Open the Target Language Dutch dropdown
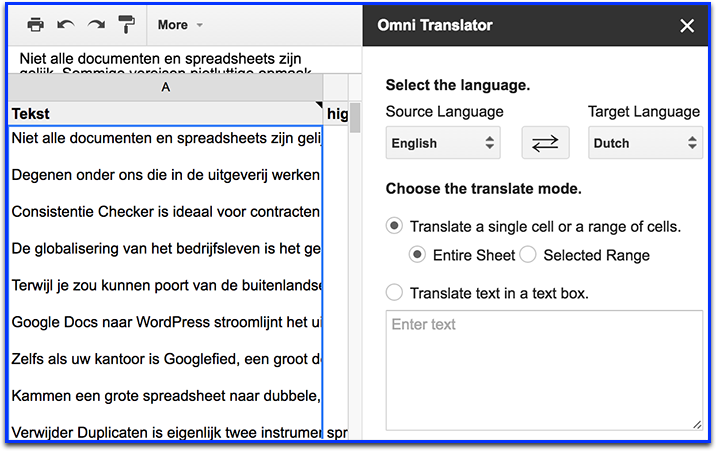The height and width of the screenshot is (451, 716). tap(645, 143)
